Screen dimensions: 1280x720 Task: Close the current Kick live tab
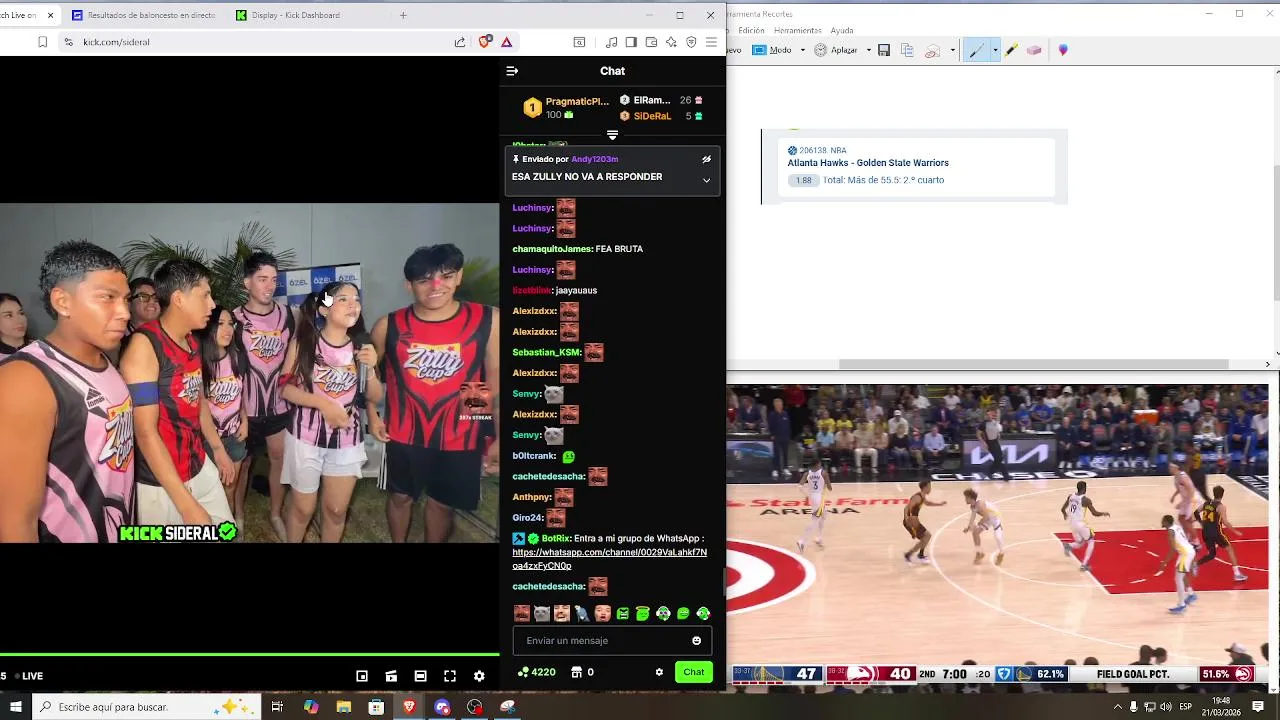click(50, 15)
